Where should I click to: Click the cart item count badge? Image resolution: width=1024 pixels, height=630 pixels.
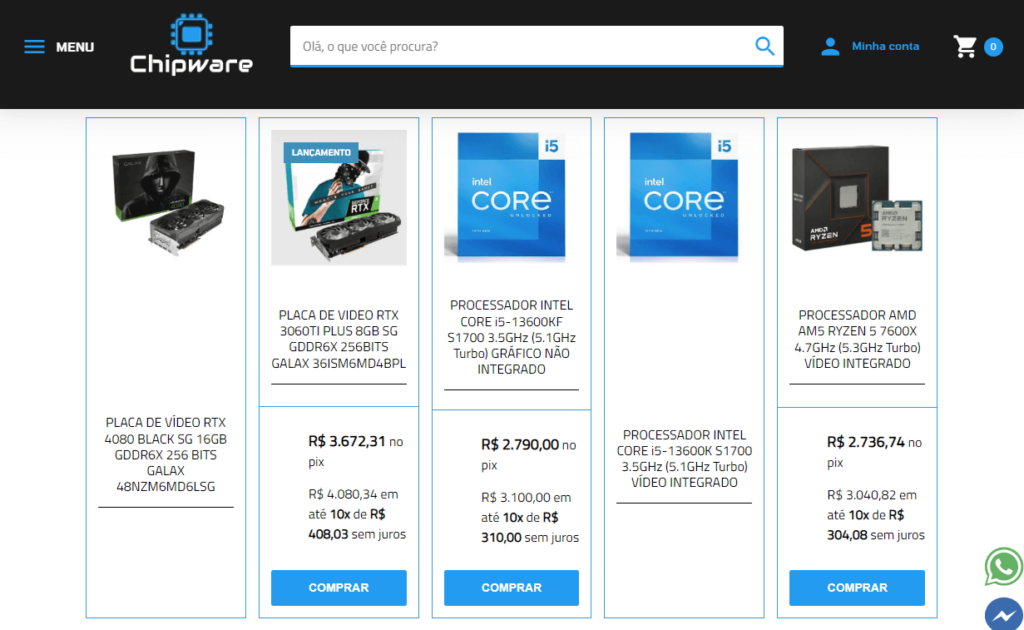pos(991,46)
